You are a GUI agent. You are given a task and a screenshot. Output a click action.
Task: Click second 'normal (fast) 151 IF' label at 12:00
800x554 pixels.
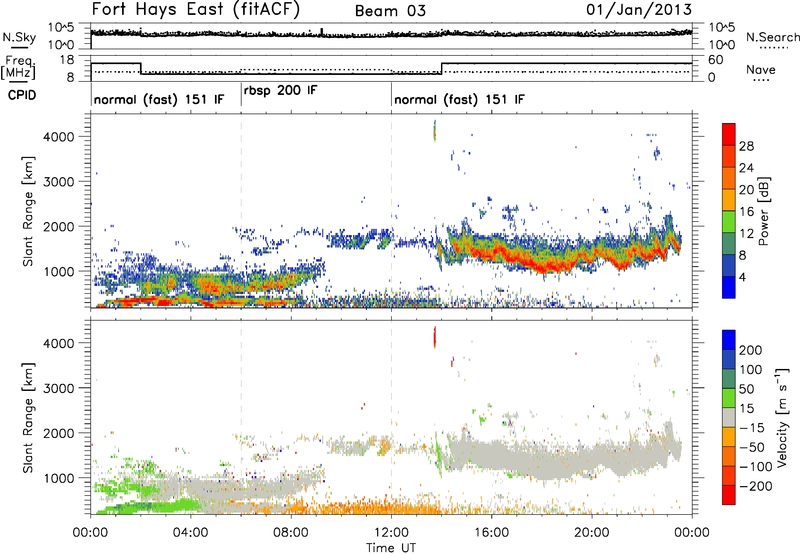459,99
